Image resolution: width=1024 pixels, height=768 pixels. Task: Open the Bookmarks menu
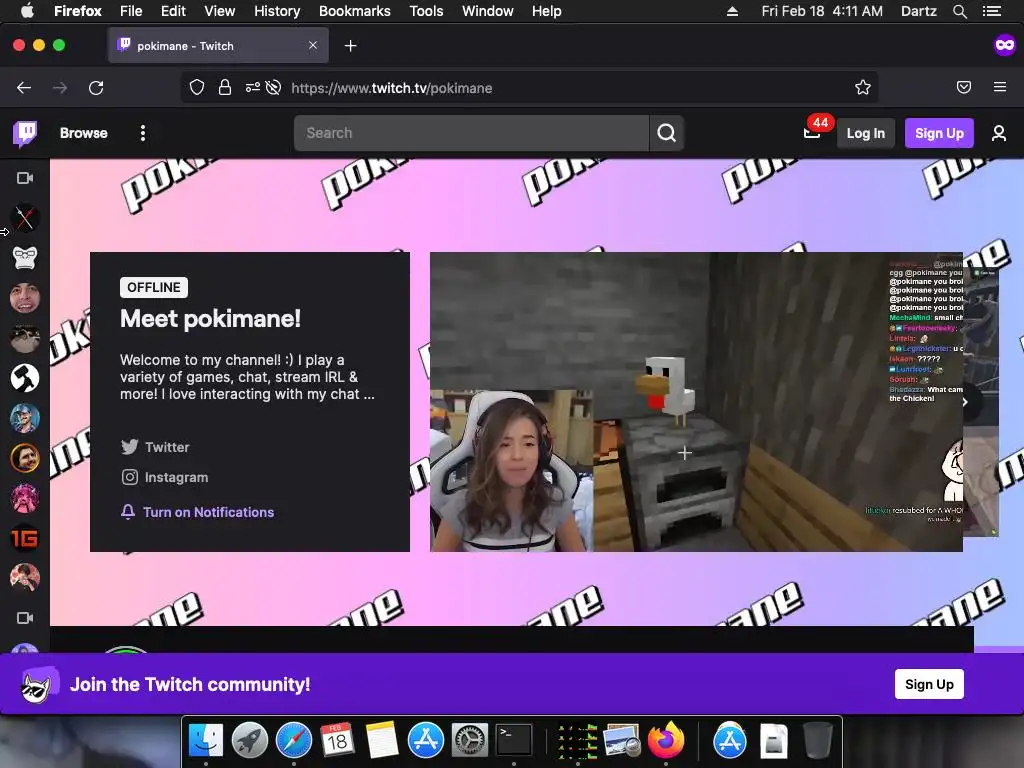pyautogui.click(x=355, y=11)
